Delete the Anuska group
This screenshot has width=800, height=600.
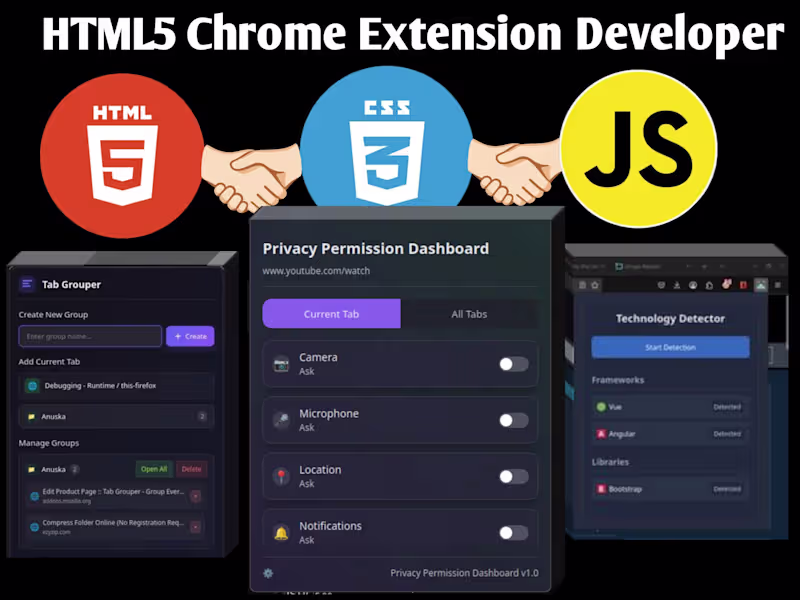click(x=191, y=469)
